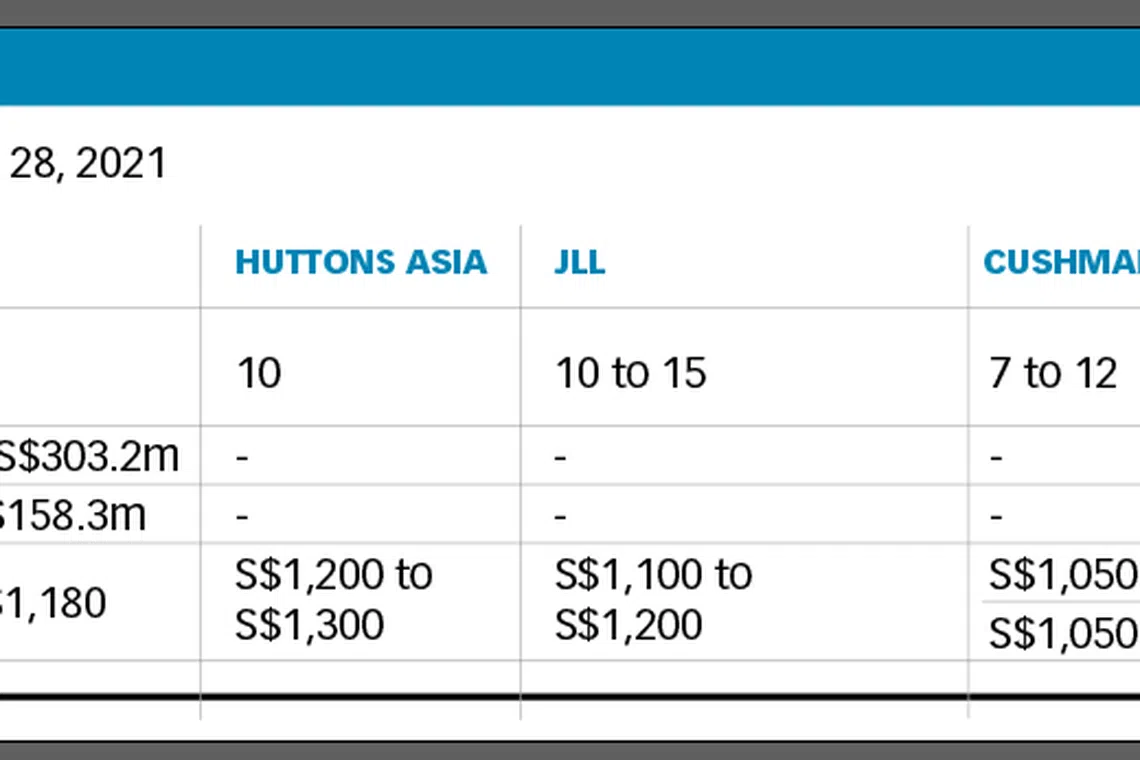The width and height of the screenshot is (1140, 760).
Task: Click JLL dash in the S$303.2m row
Action: pos(561,457)
